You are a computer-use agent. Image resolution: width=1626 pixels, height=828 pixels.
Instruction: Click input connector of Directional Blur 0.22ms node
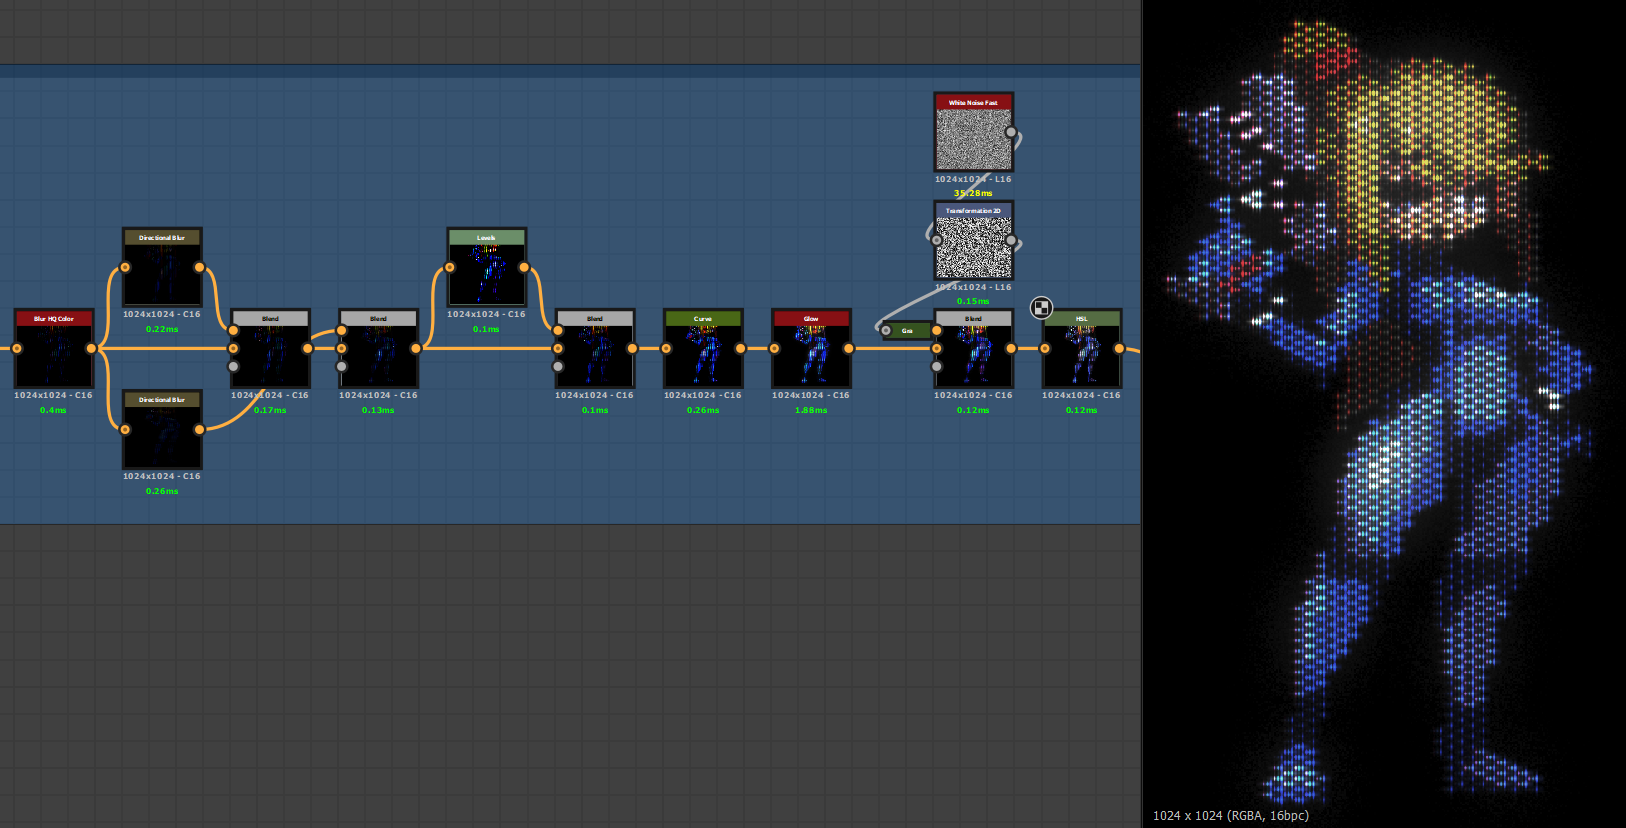125,267
